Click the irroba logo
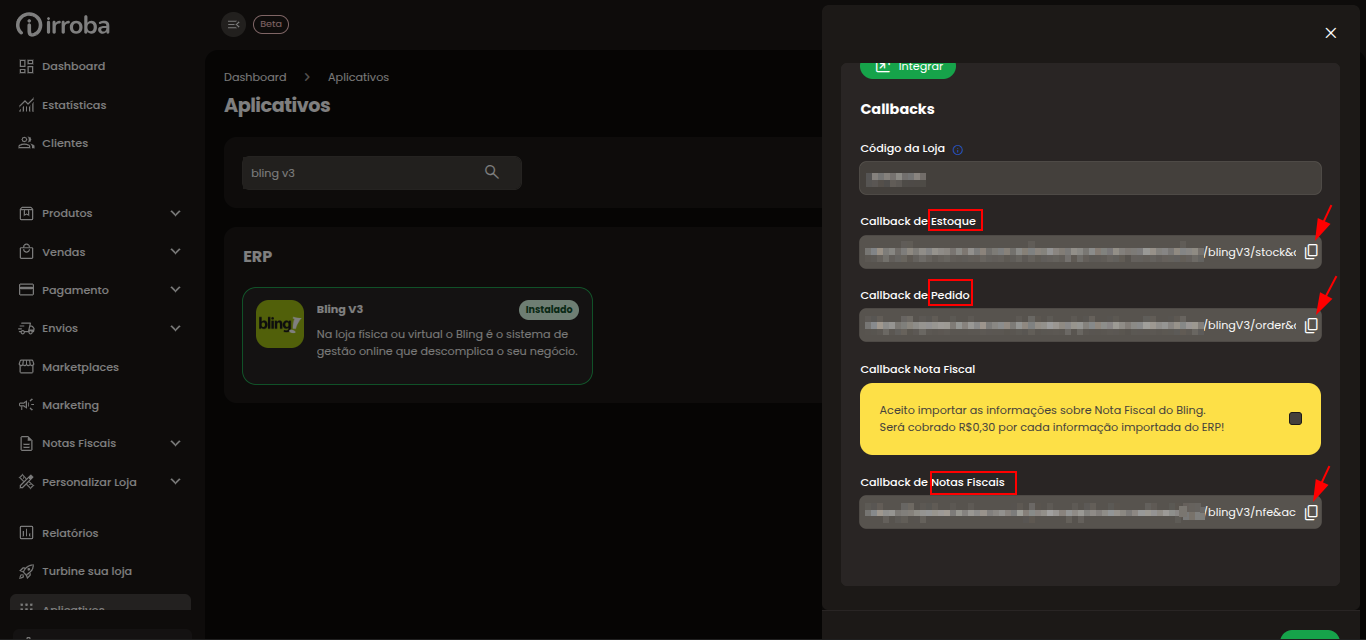Screen dimensions: 1366x640 [63, 25]
